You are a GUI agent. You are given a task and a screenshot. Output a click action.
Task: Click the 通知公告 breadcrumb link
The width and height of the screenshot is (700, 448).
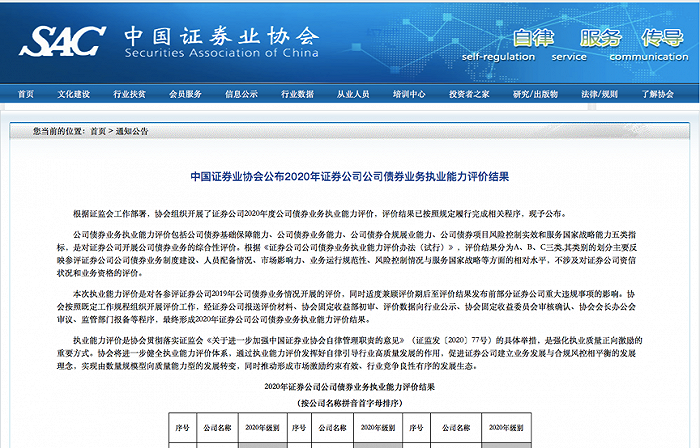[x=132, y=131]
